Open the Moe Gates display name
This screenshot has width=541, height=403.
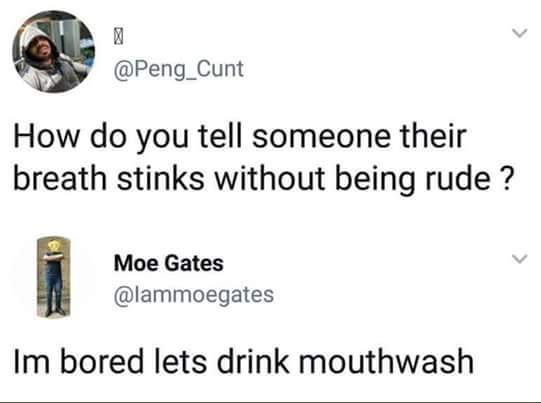(x=169, y=263)
